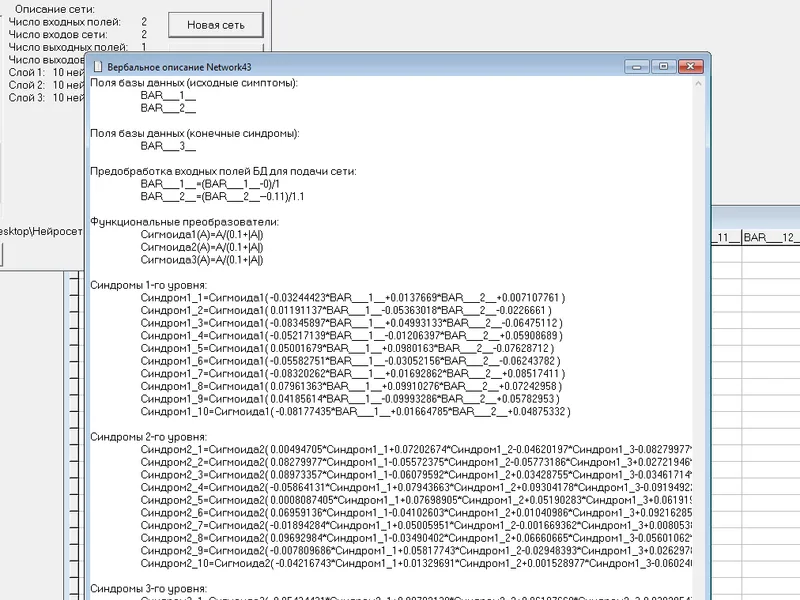Click the heading Синдромы 2-го уровня
The image size is (800, 600).
(148, 437)
